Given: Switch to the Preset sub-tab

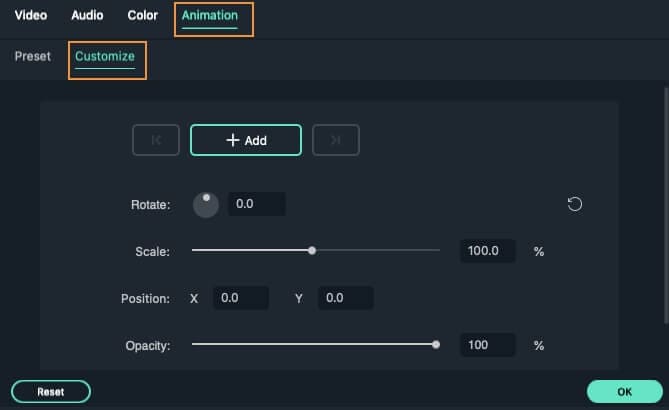Looking at the screenshot, I should tap(33, 56).
